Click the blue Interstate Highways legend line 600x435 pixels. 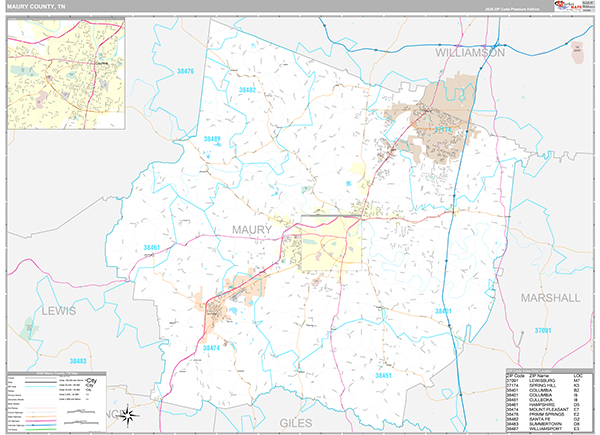point(41,425)
